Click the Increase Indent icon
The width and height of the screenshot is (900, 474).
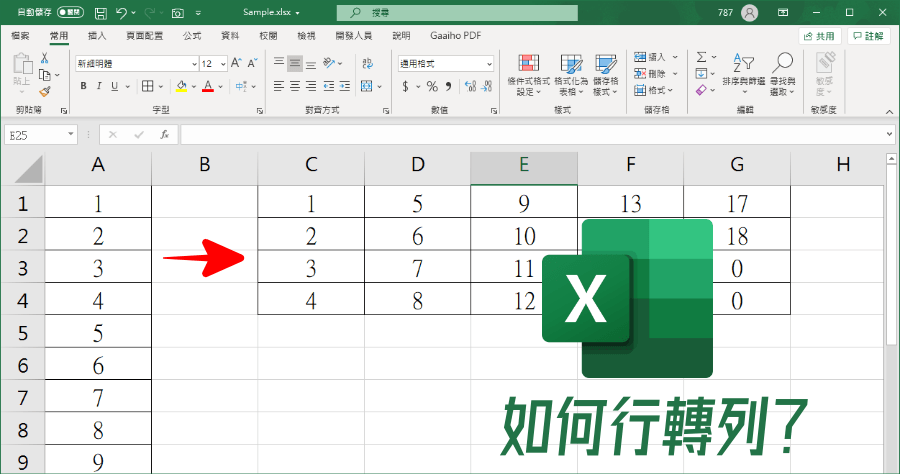[x=344, y=86]
